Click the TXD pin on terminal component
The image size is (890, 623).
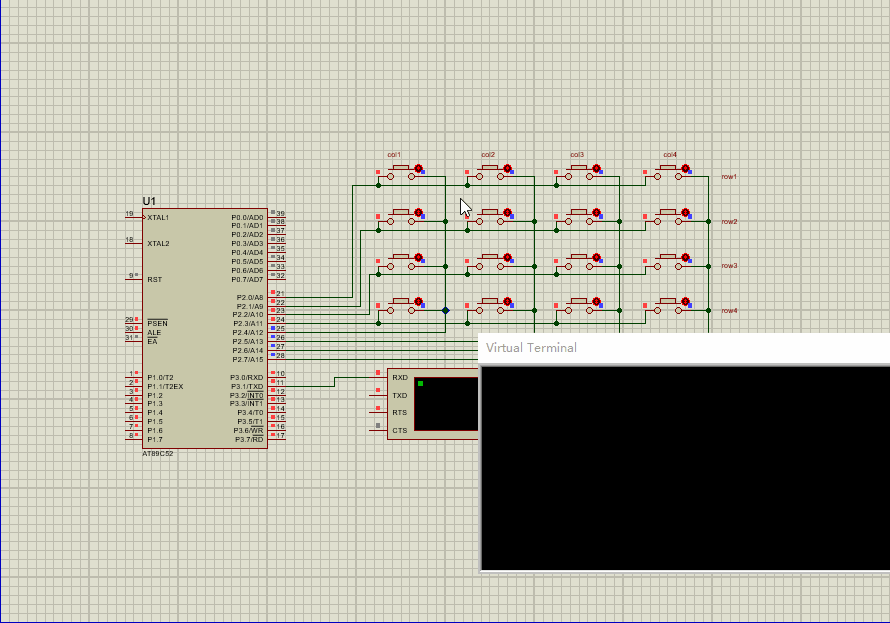400,395
